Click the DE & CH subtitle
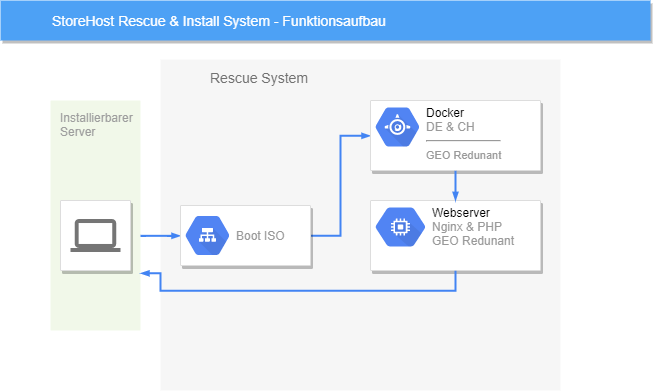Viewport: 654px width, 391px height. (x=450, y=127)
